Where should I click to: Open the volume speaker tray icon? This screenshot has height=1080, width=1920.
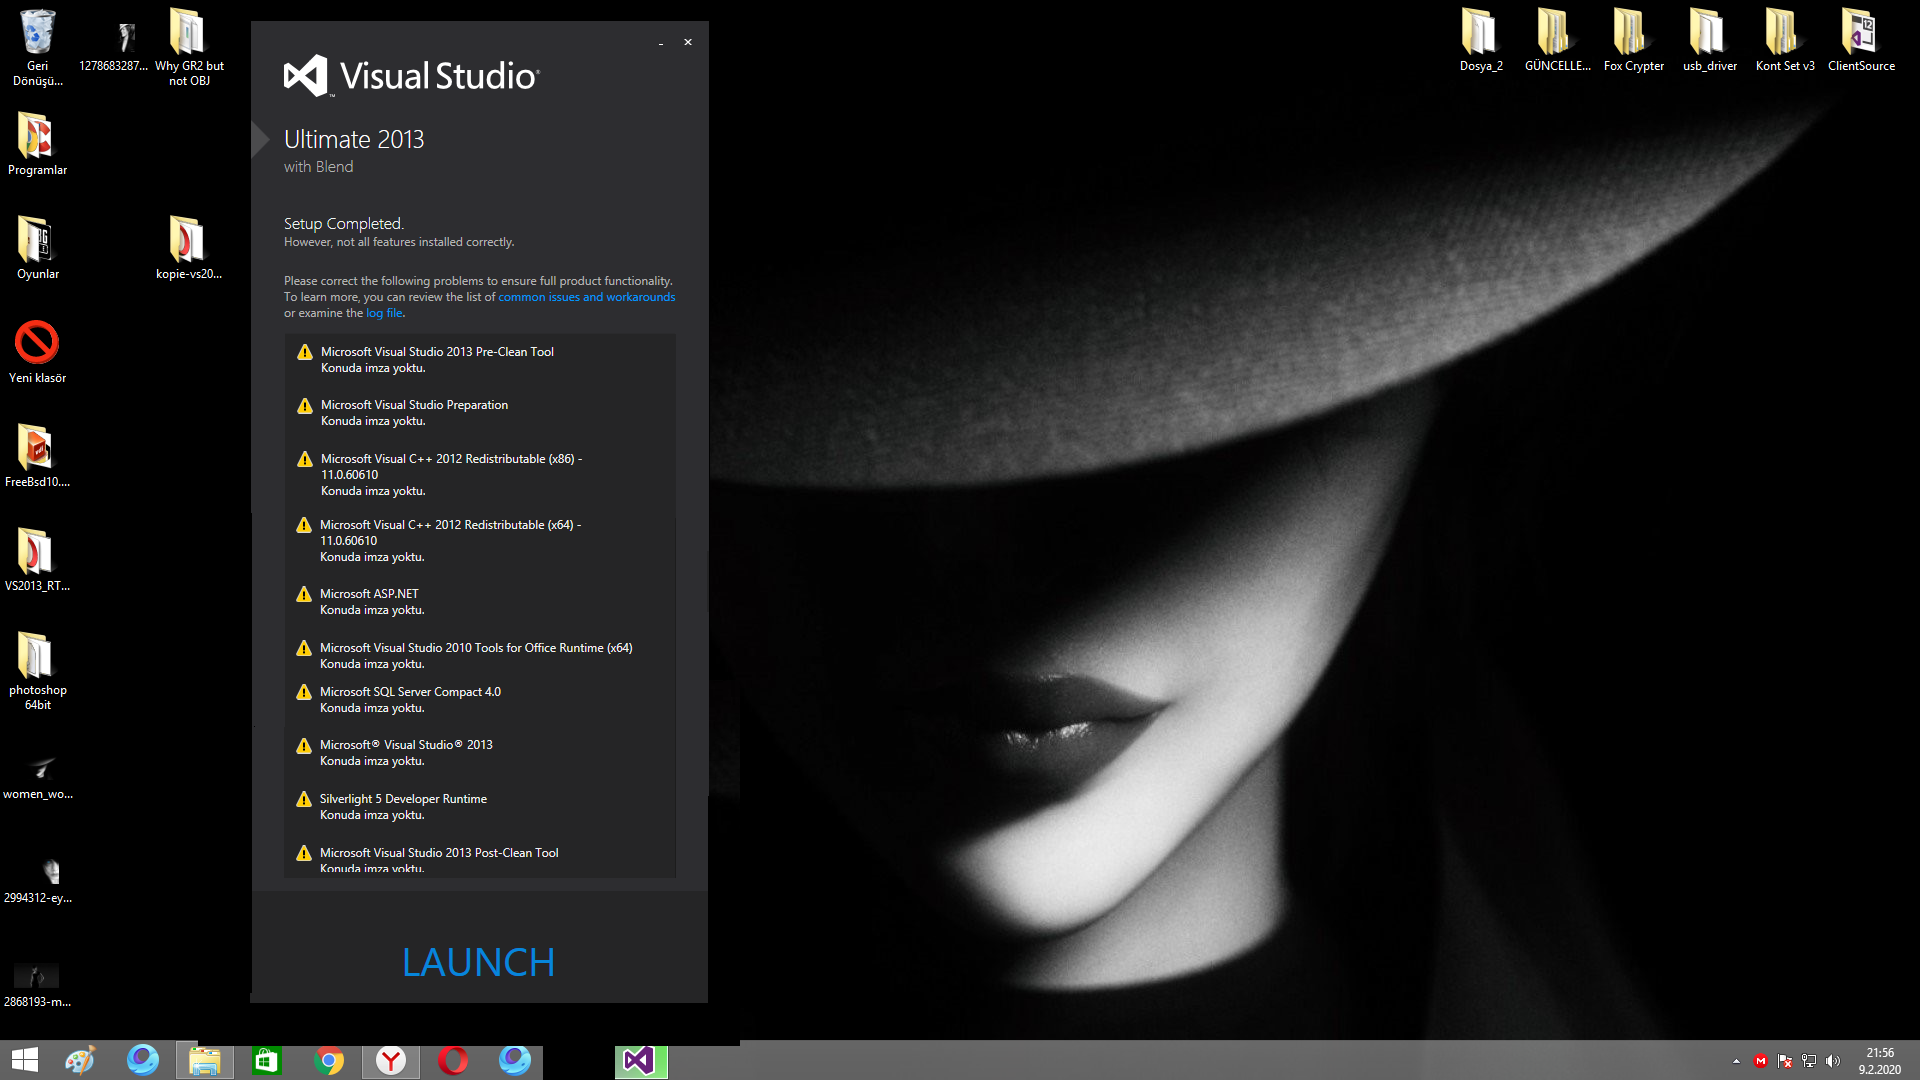click(1832, 1061)
